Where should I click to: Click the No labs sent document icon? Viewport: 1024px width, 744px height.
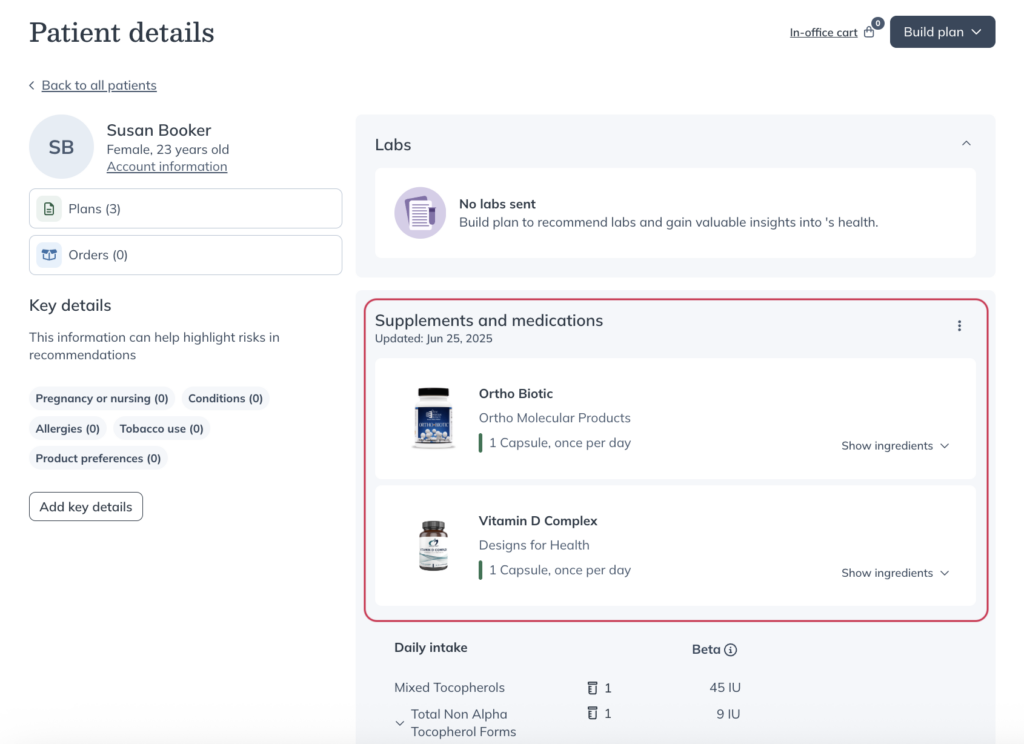(x=420, y=213)
